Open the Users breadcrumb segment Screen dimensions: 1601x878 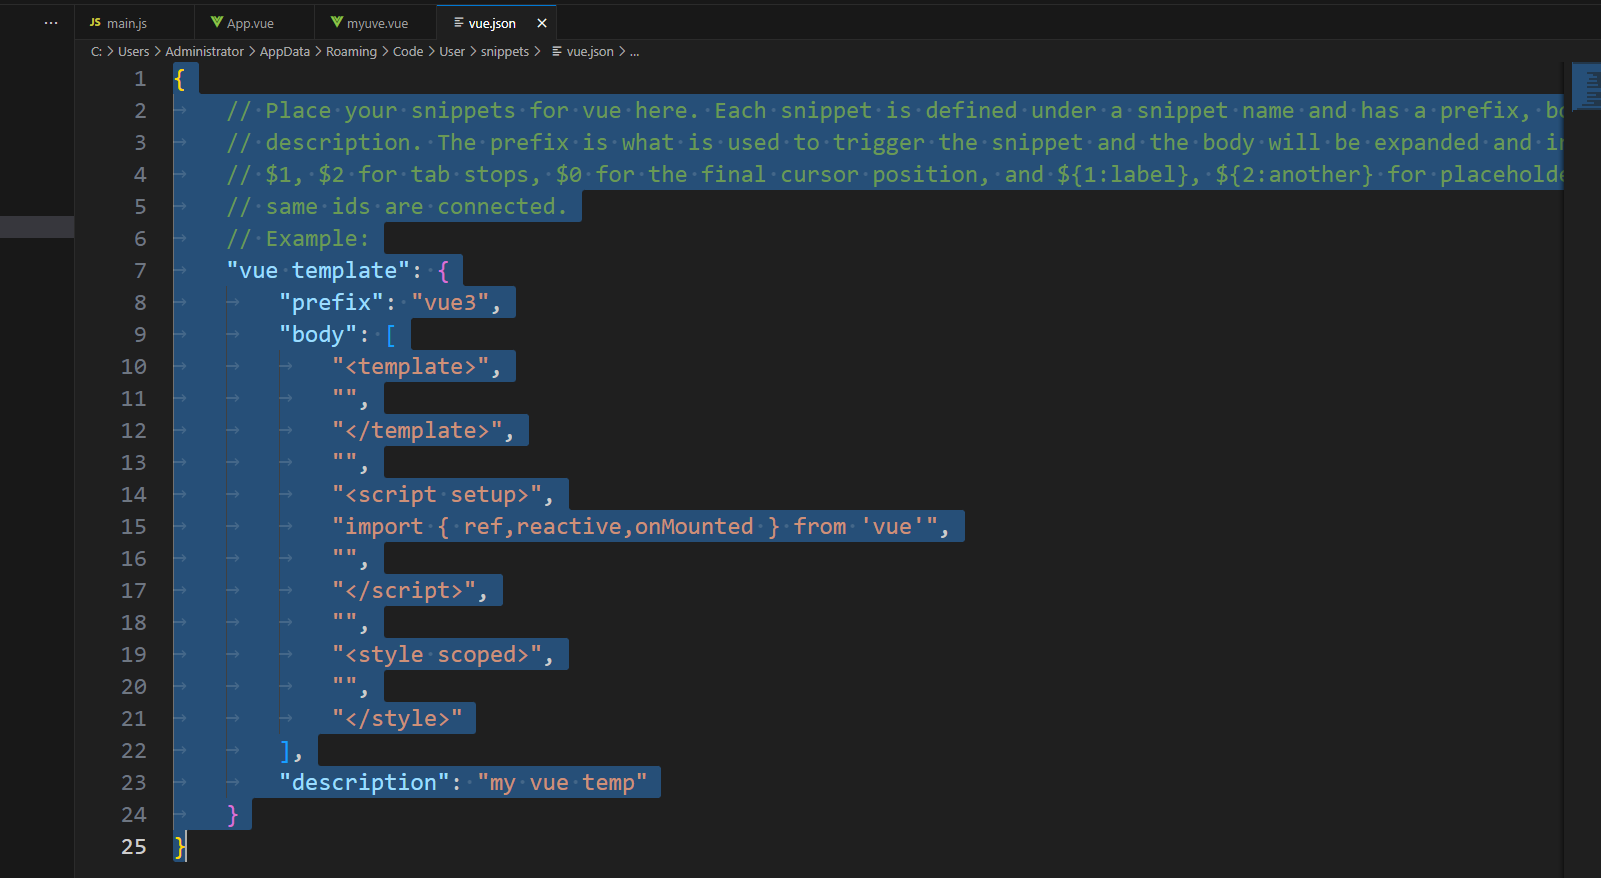pos(133,51)
